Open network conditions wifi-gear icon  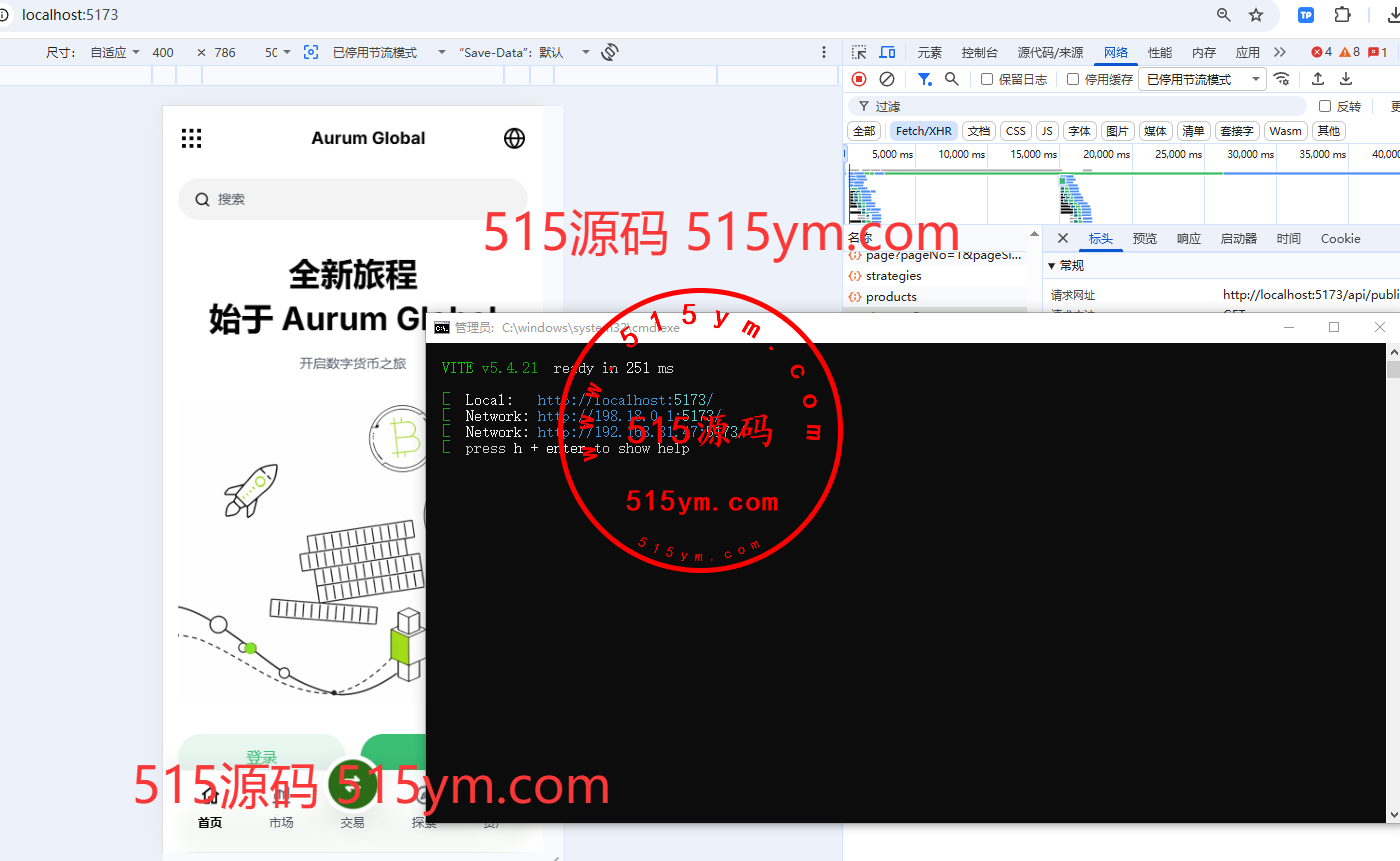(1282, 79)
